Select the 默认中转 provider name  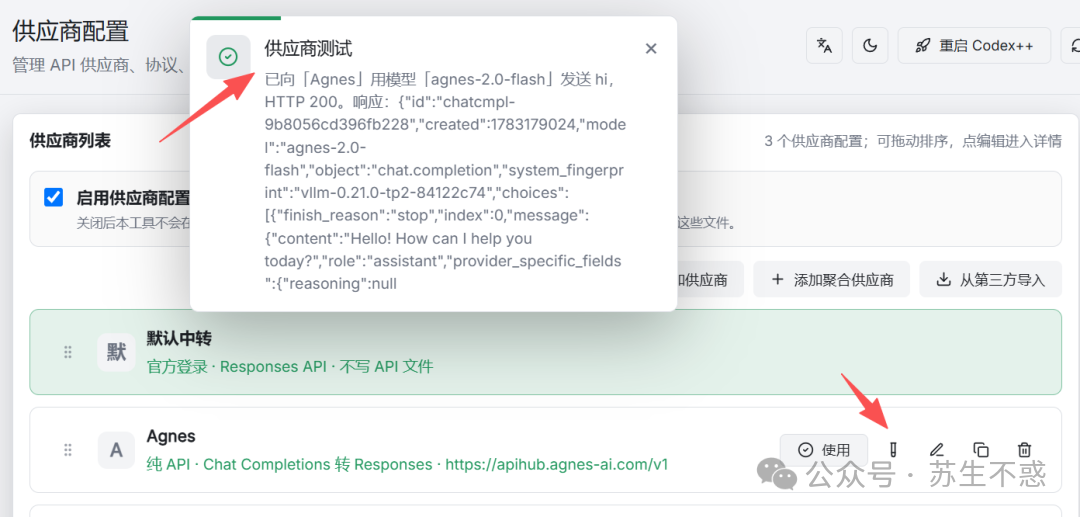(x=178, y=338)
